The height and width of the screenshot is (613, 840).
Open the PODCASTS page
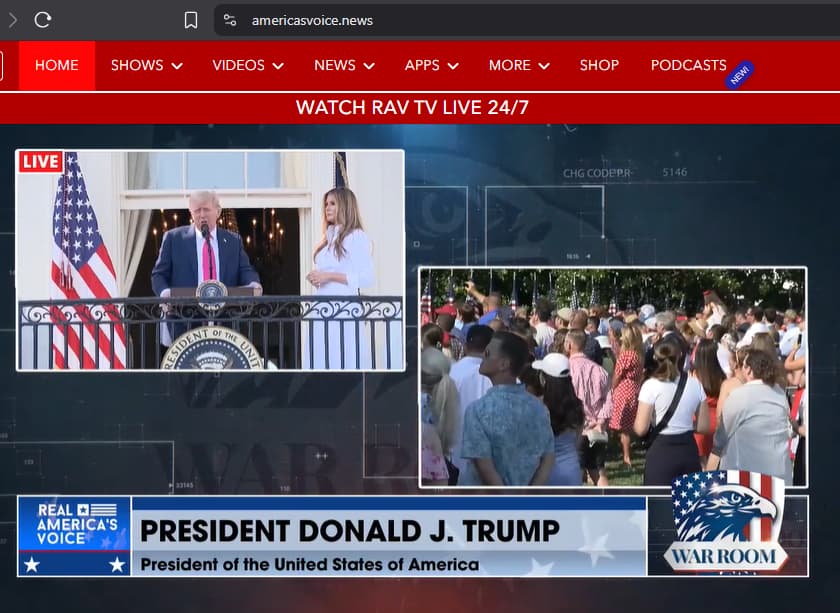[x=688, y=65]
